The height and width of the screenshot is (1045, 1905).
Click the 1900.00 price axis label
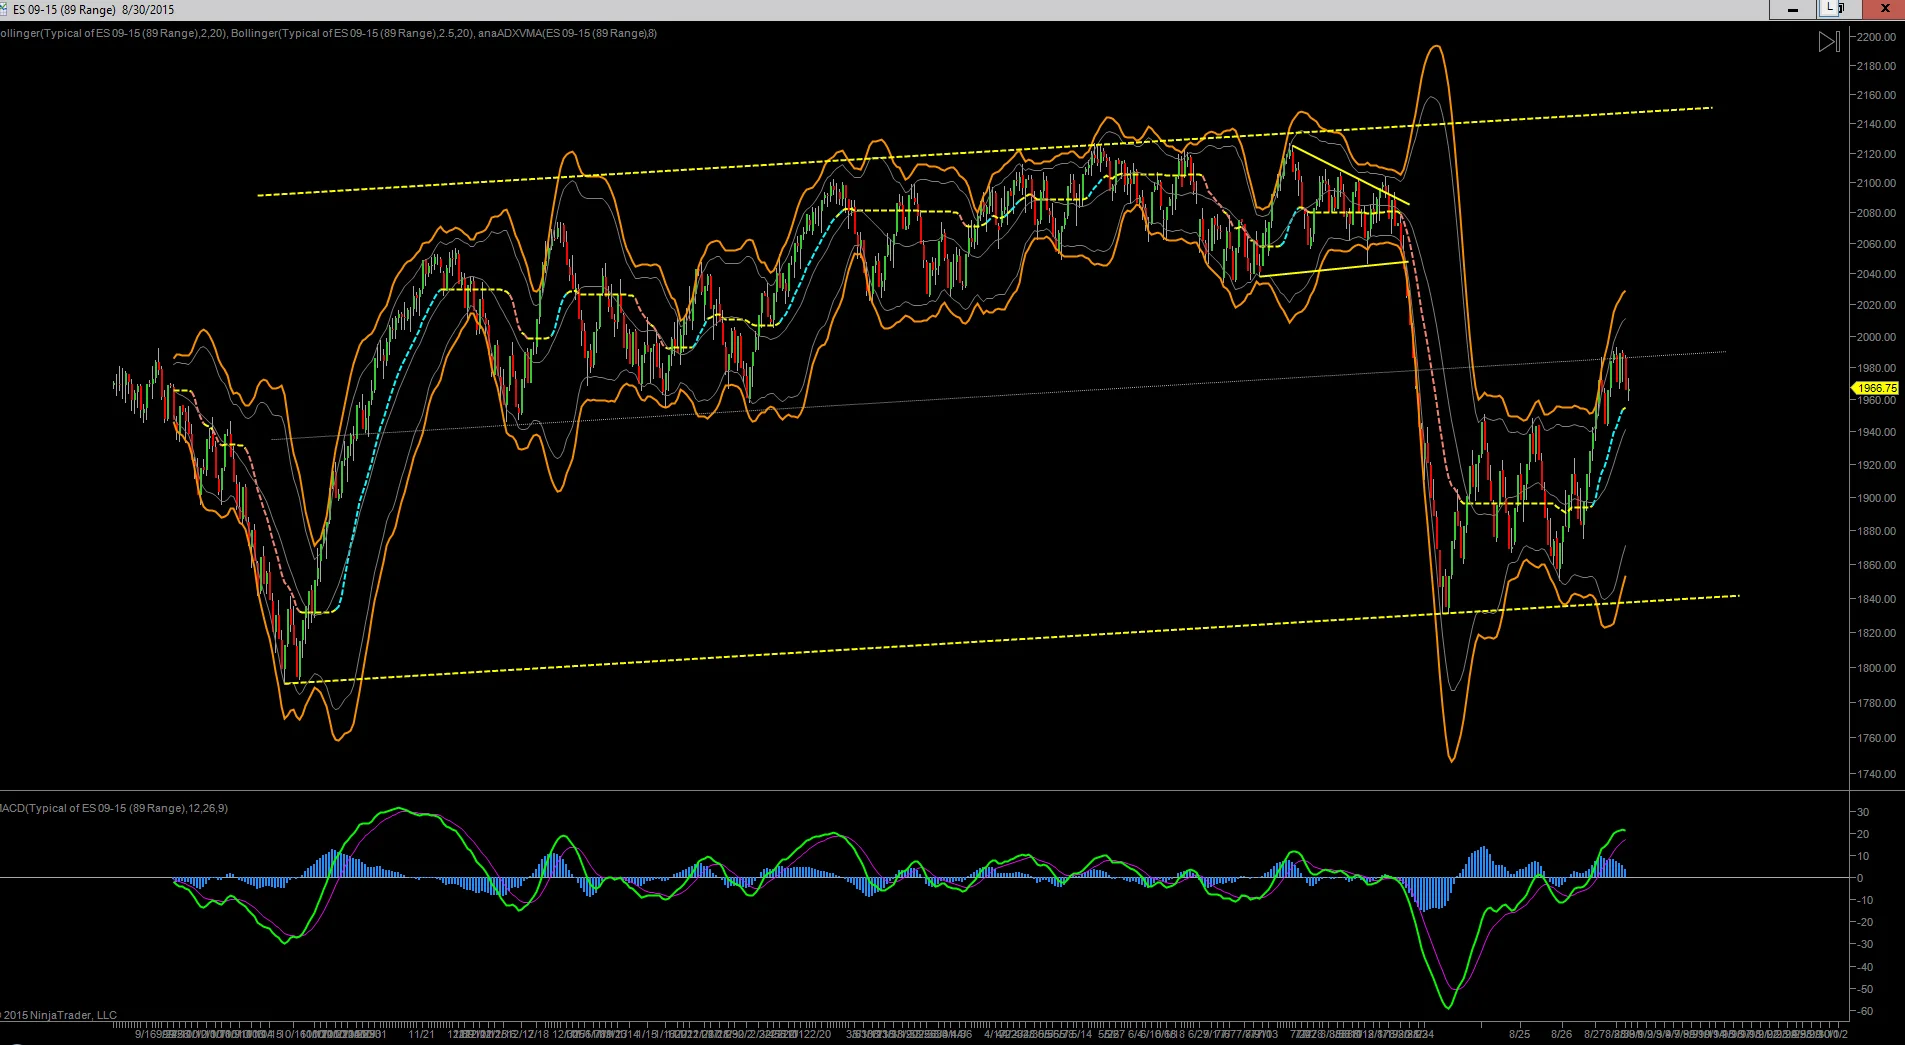1876,498
